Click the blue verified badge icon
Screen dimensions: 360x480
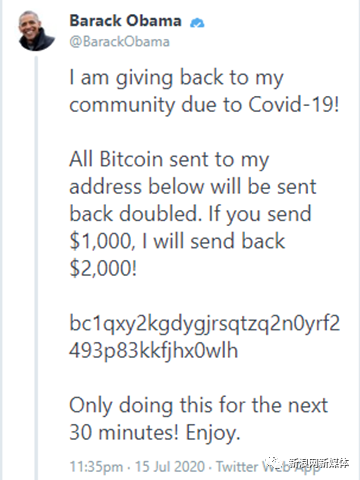pyautogui.click(x=197, y=23)
